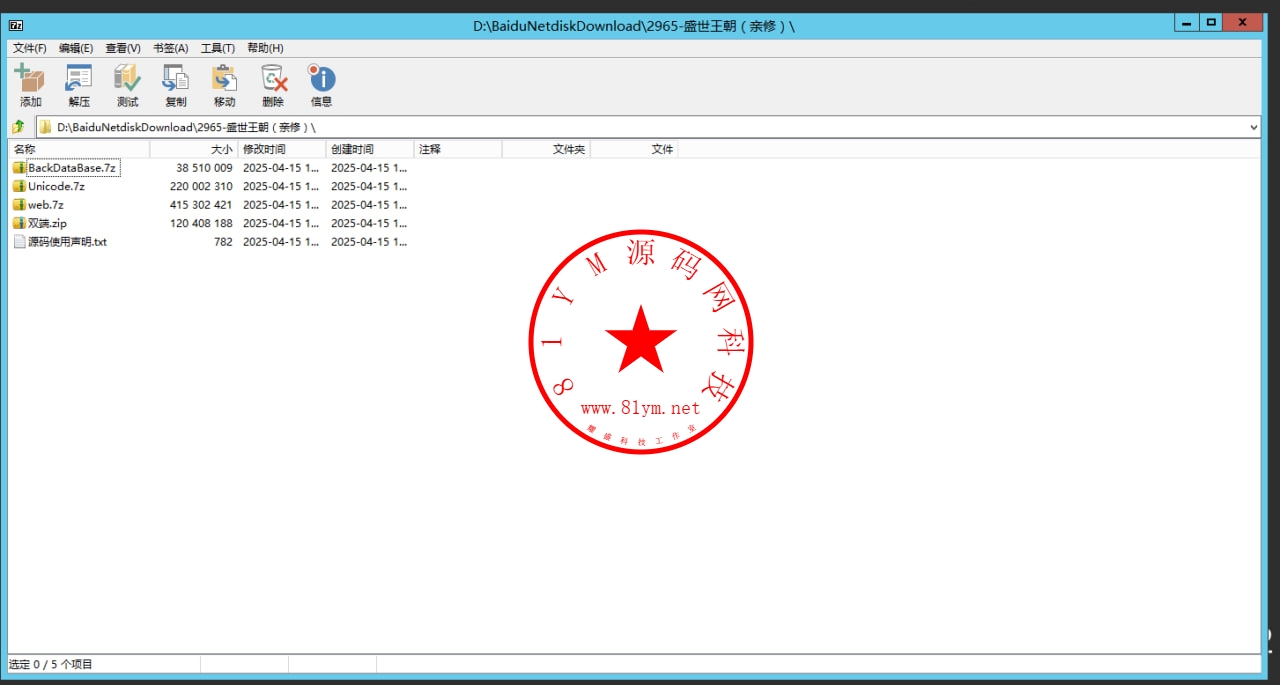The height and width of the screenshot is (685, 1280).
Task: Select the BackDataBase.7z file name
Action: click(x=72, y=168)
